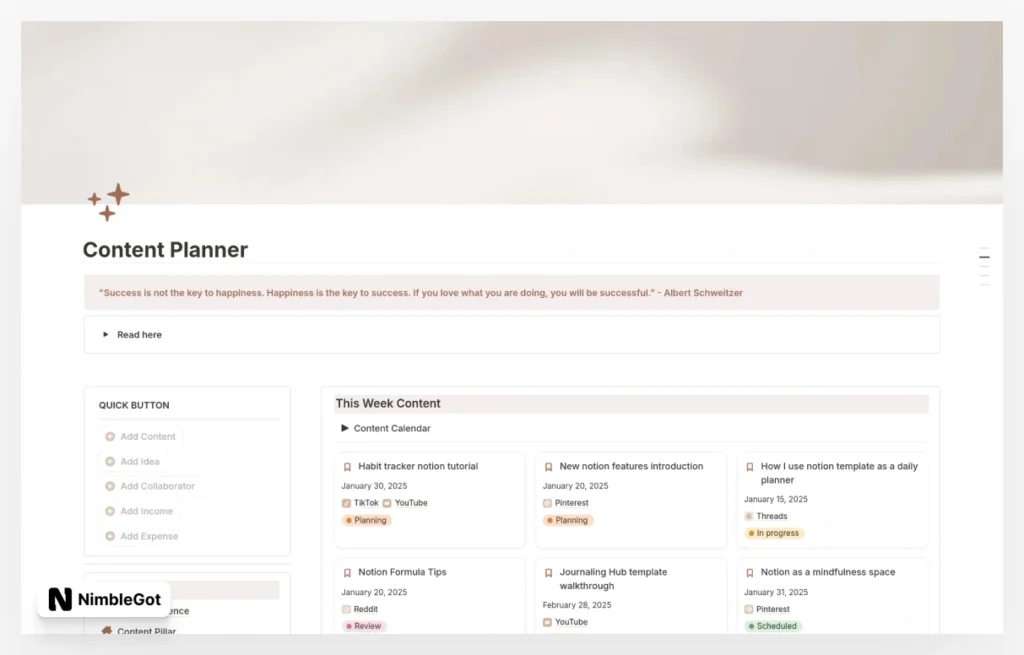This screenshot has width=1024, height=655.
Task: Click the Add Expense button
Action: point(142,536)
